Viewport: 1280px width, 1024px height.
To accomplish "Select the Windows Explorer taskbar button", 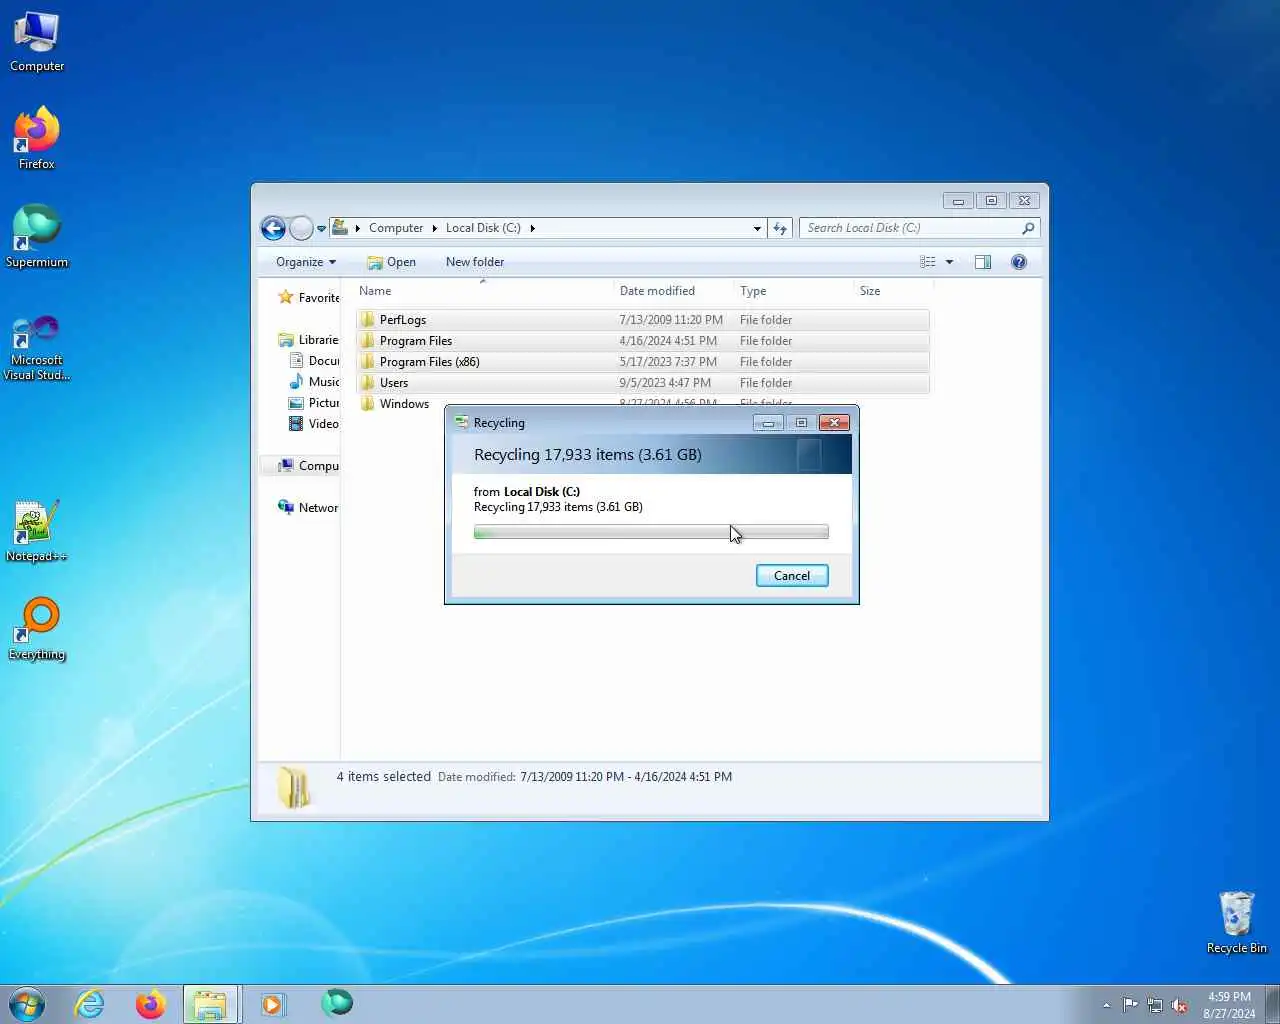I will pos(210,1004).
